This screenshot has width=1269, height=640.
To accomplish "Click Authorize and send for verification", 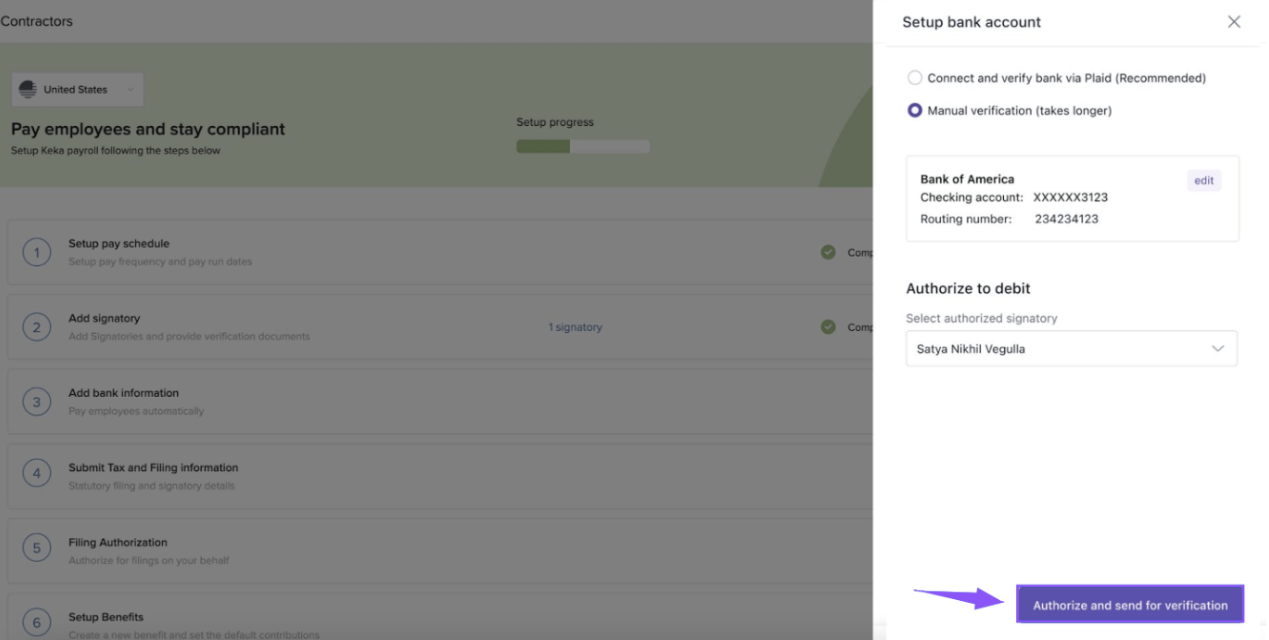I will [x=1130, y=605].
